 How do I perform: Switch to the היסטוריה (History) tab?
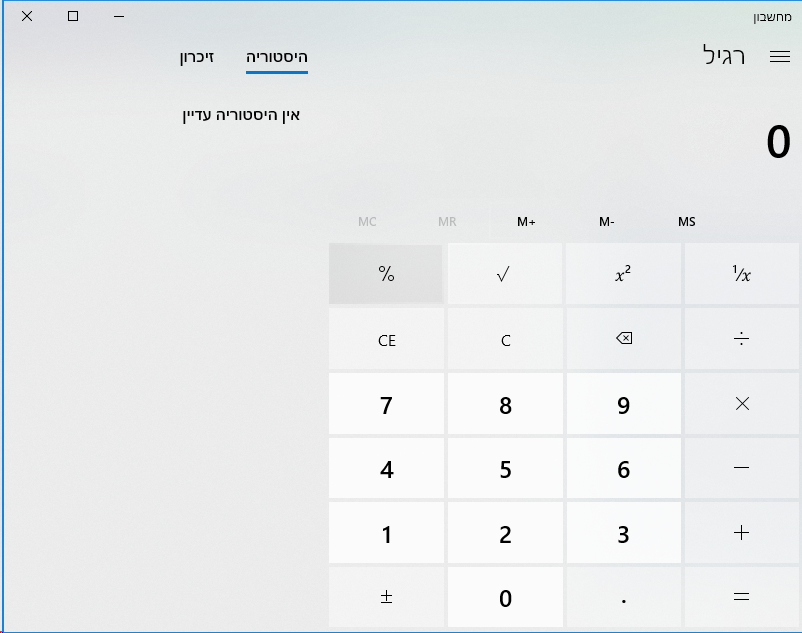click(x=277, y=57)
